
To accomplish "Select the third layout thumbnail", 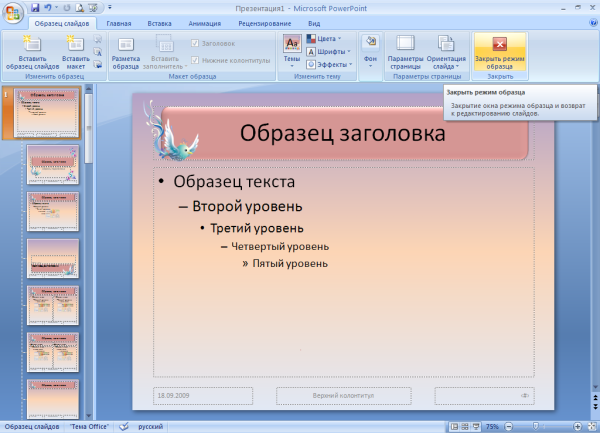I will [x=53, y=212].
